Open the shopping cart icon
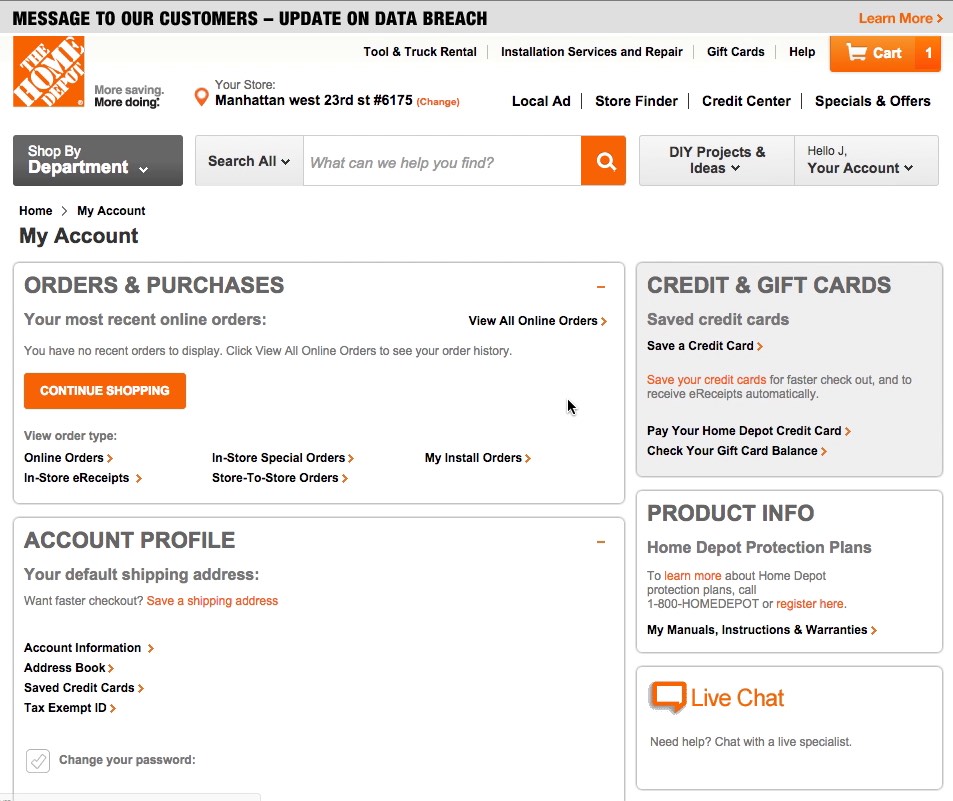The width and height of the screenshot is (953, 801). point(856,53)
